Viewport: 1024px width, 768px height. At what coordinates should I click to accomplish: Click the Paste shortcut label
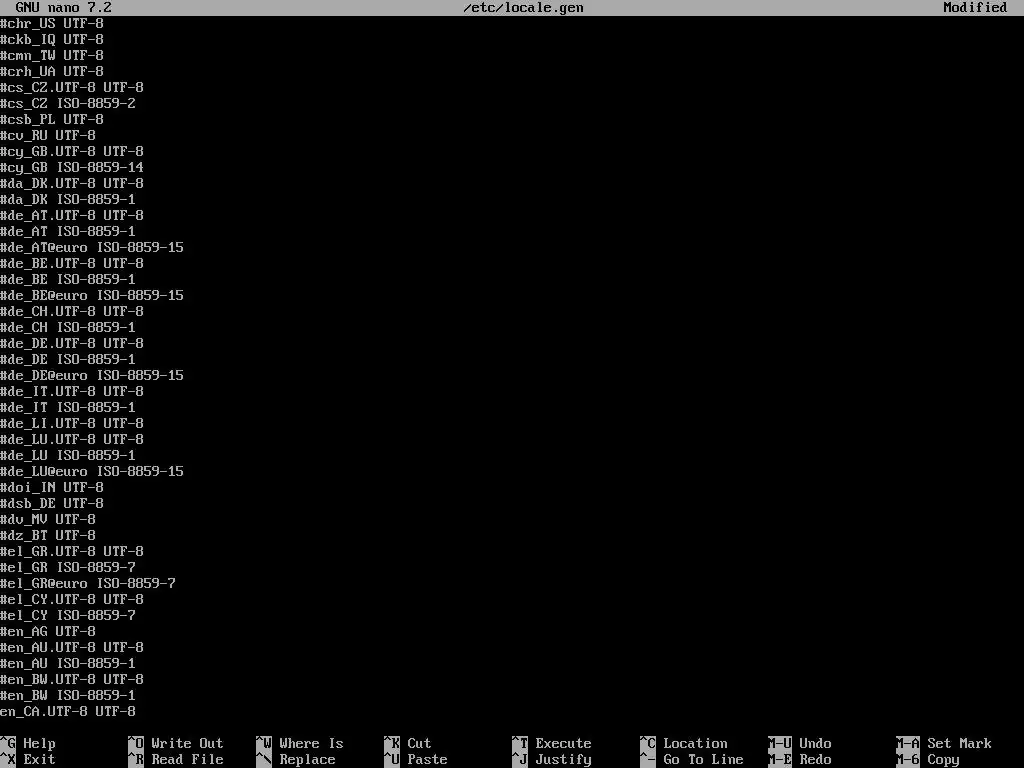(x=427, y=760)
